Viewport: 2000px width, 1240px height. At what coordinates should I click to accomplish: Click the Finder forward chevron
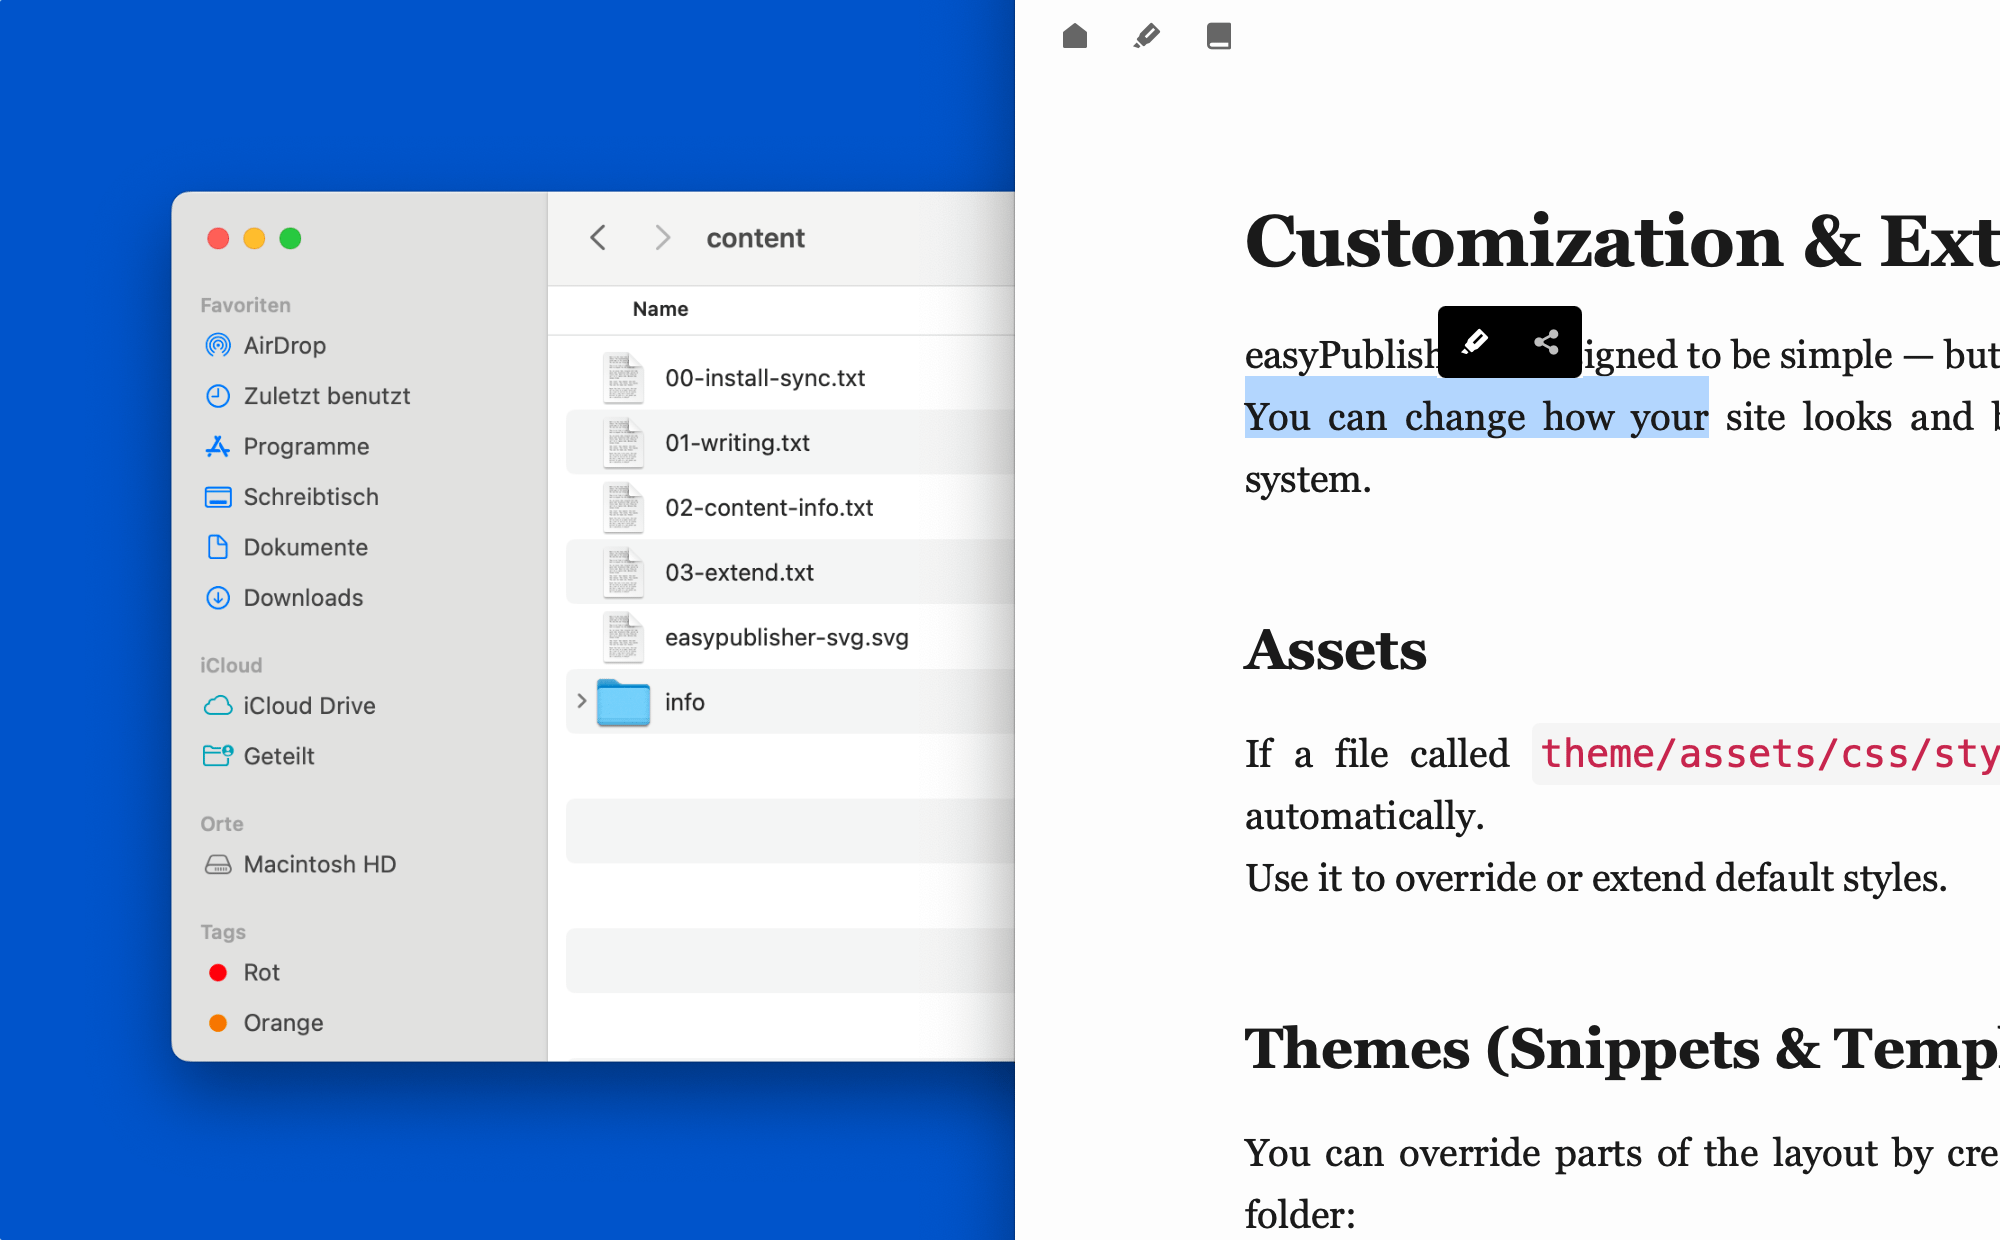tap(662, 238)
